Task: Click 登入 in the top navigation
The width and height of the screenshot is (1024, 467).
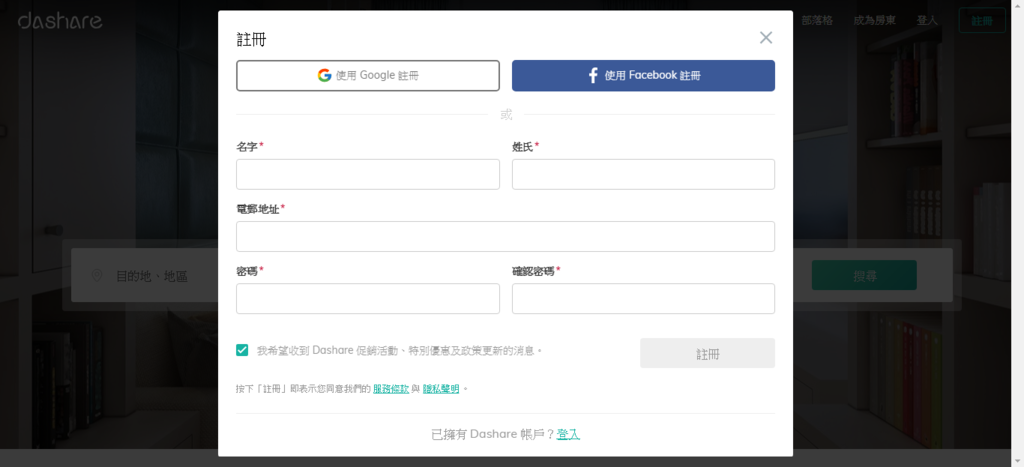Action: [x=927, y=20]
